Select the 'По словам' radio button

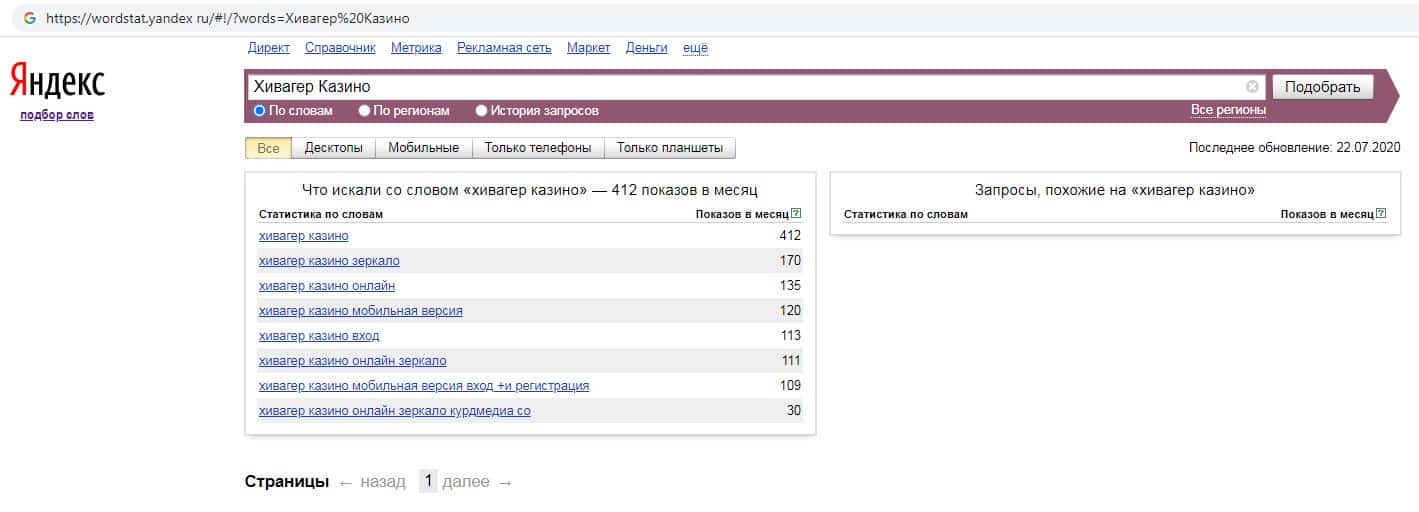coord(260,111)
